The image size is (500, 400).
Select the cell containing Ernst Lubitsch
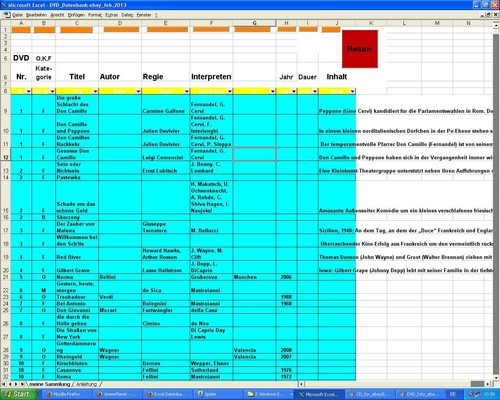(166, 168)
